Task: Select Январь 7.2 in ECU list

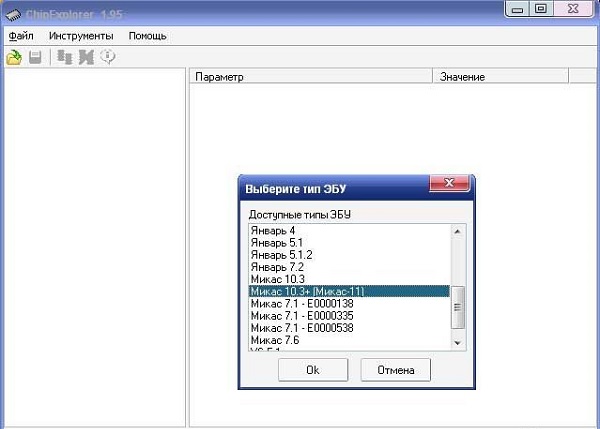Action: click(349, 267)
